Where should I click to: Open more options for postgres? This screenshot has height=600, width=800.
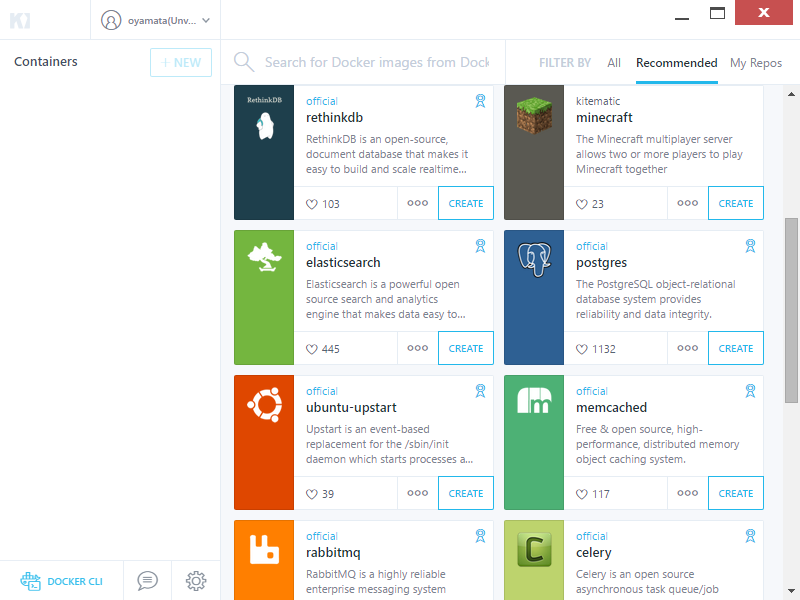[x=687, y=348]
